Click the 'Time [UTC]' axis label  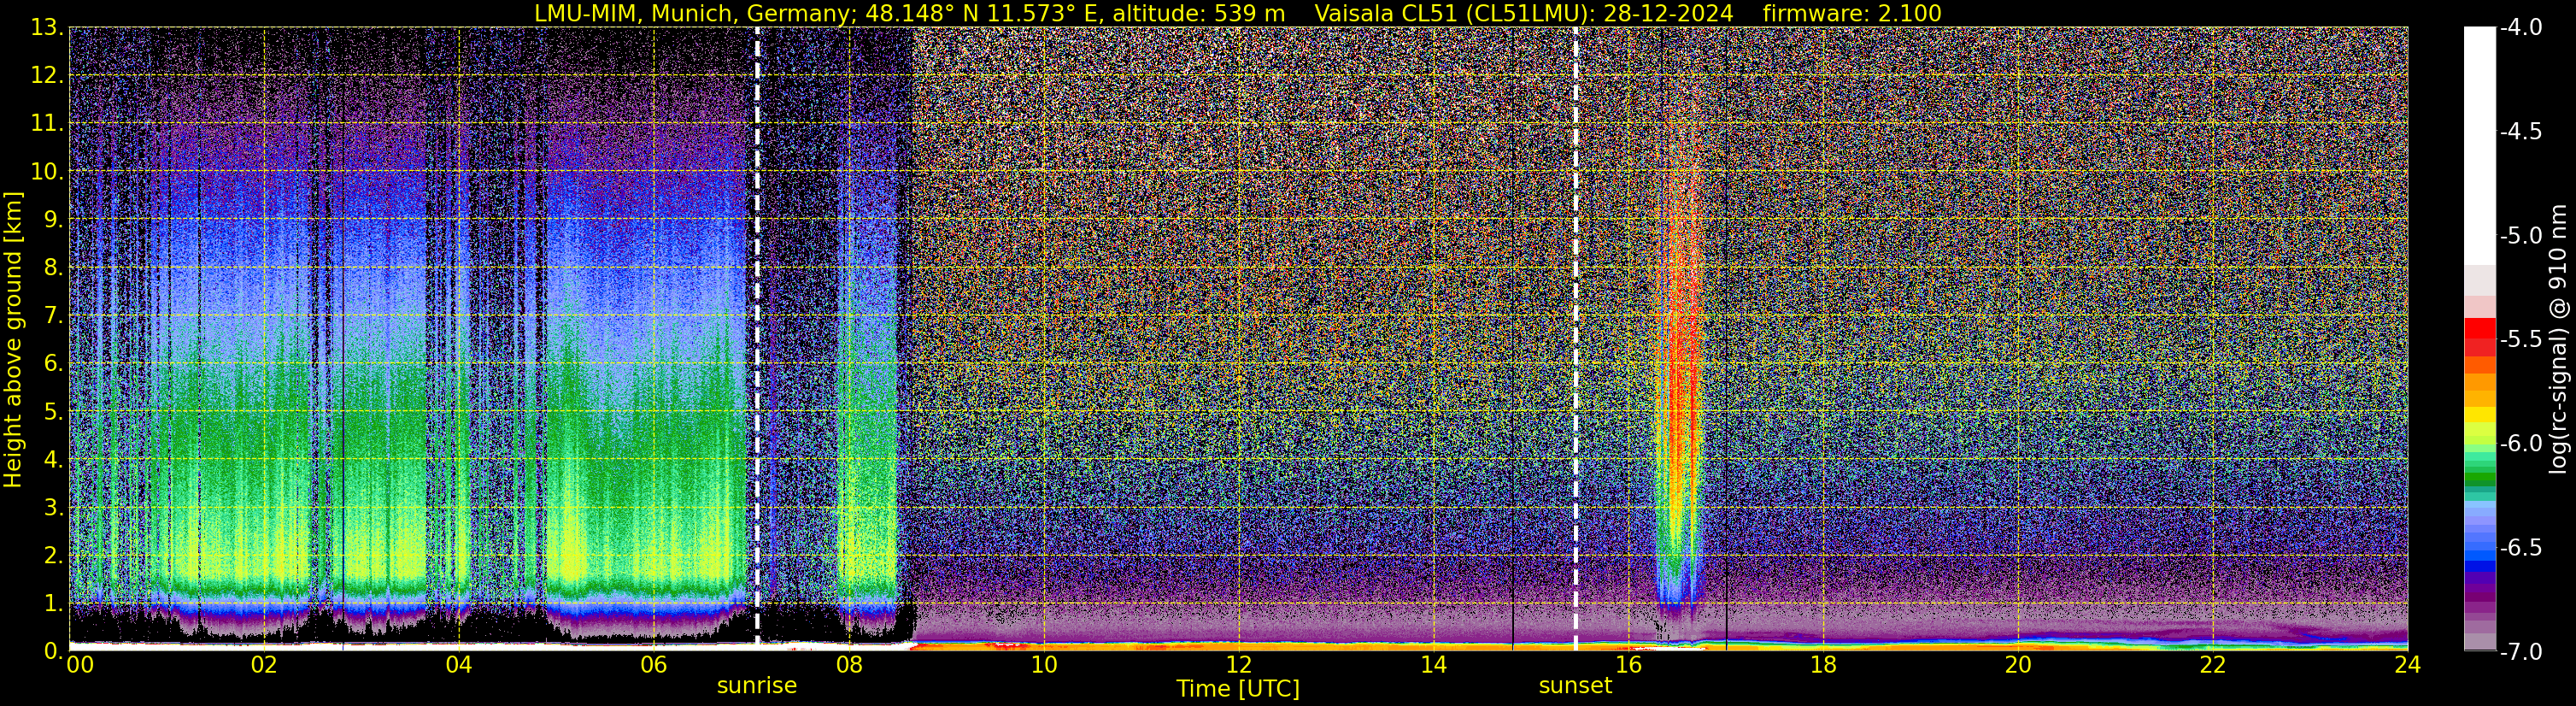[1238, 689]
